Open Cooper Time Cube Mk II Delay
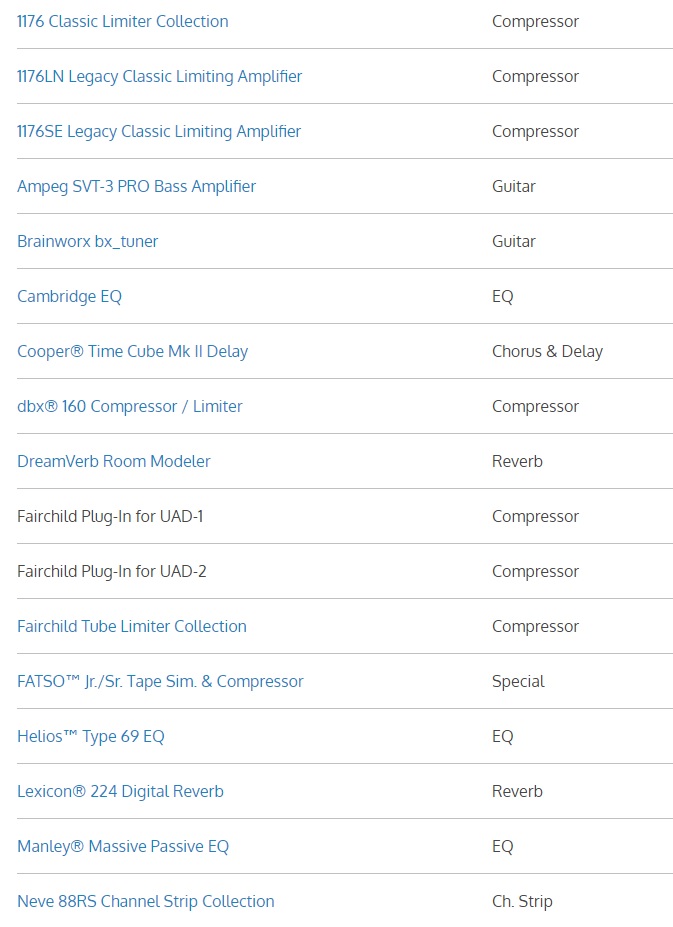The image size is (673, 927). tap(132, 351)
